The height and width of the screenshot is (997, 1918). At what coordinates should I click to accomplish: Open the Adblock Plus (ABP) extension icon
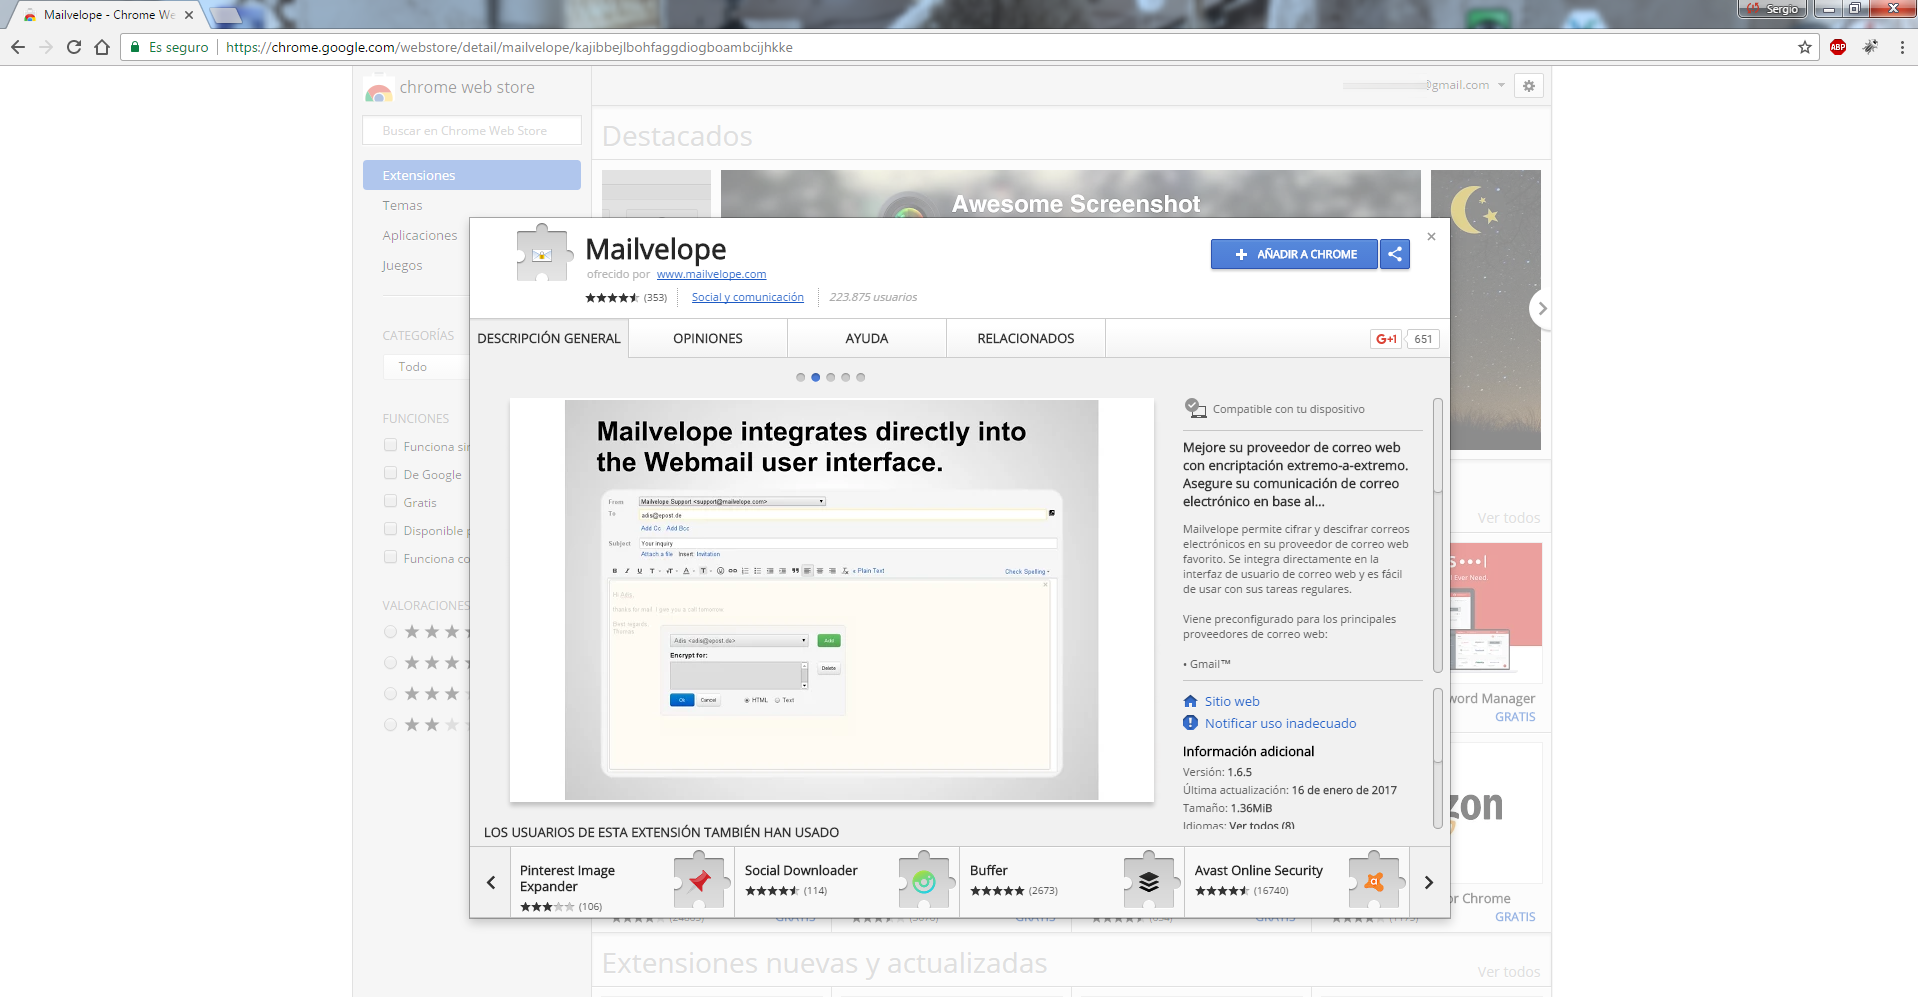pyautogui.click(x=1838, y=47)
